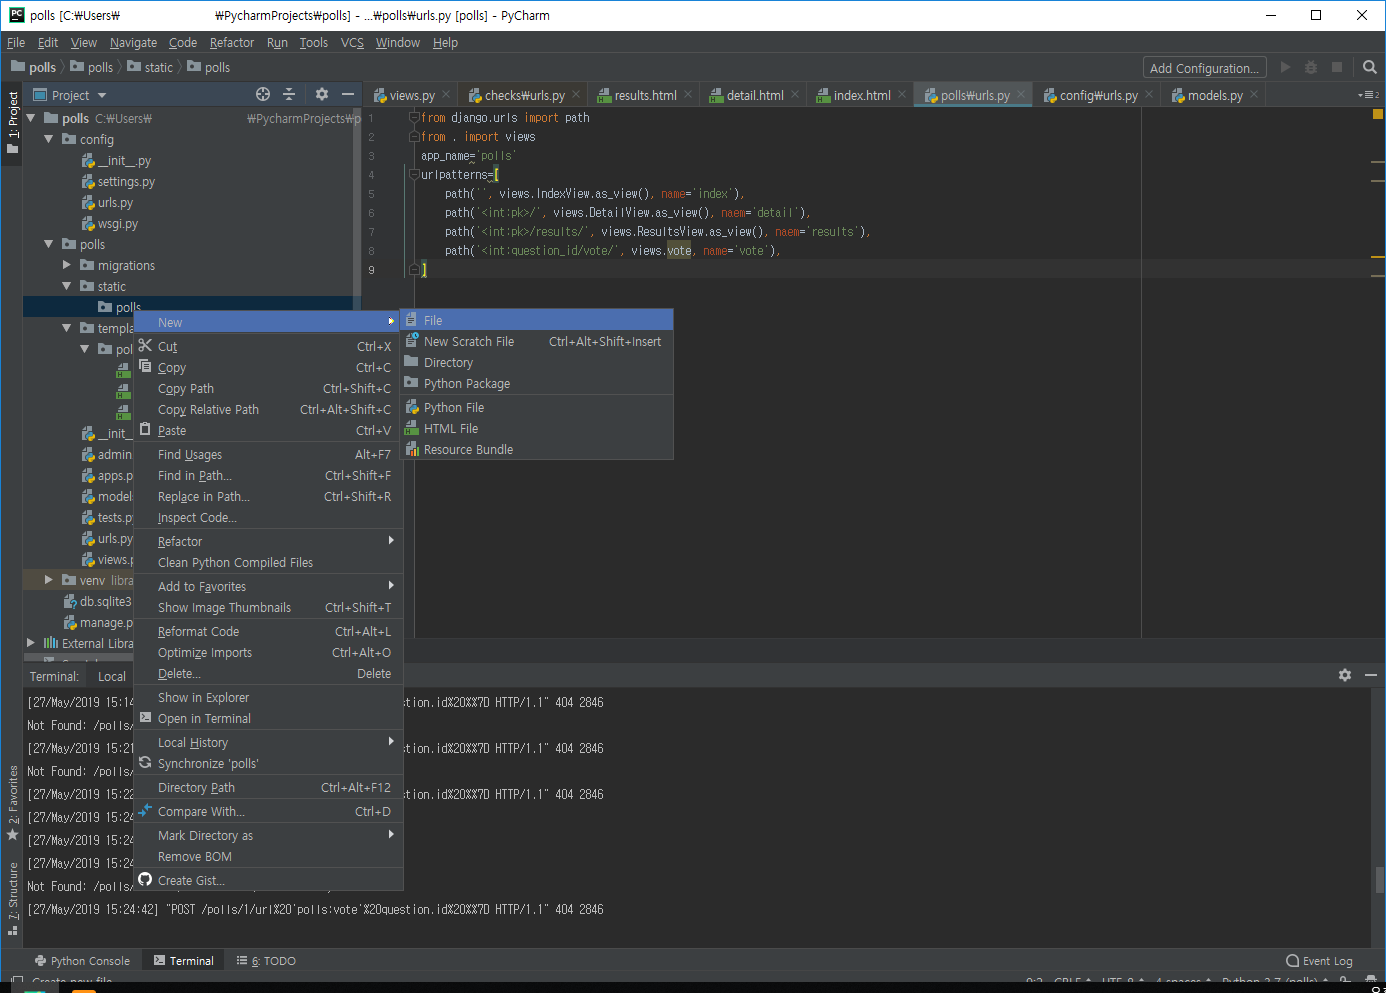Open Terminal panel settings gear
The width and height of the screenshot is (1386, 993).
pos(1345,675)
